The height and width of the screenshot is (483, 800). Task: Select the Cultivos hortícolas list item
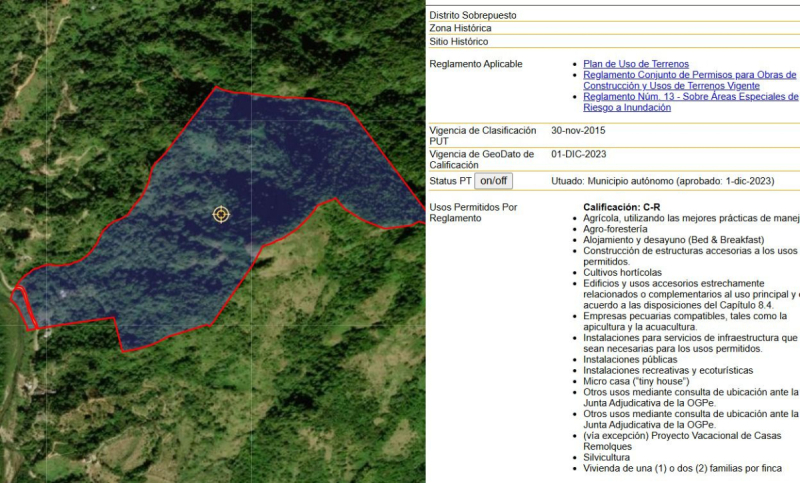(622, 272)
